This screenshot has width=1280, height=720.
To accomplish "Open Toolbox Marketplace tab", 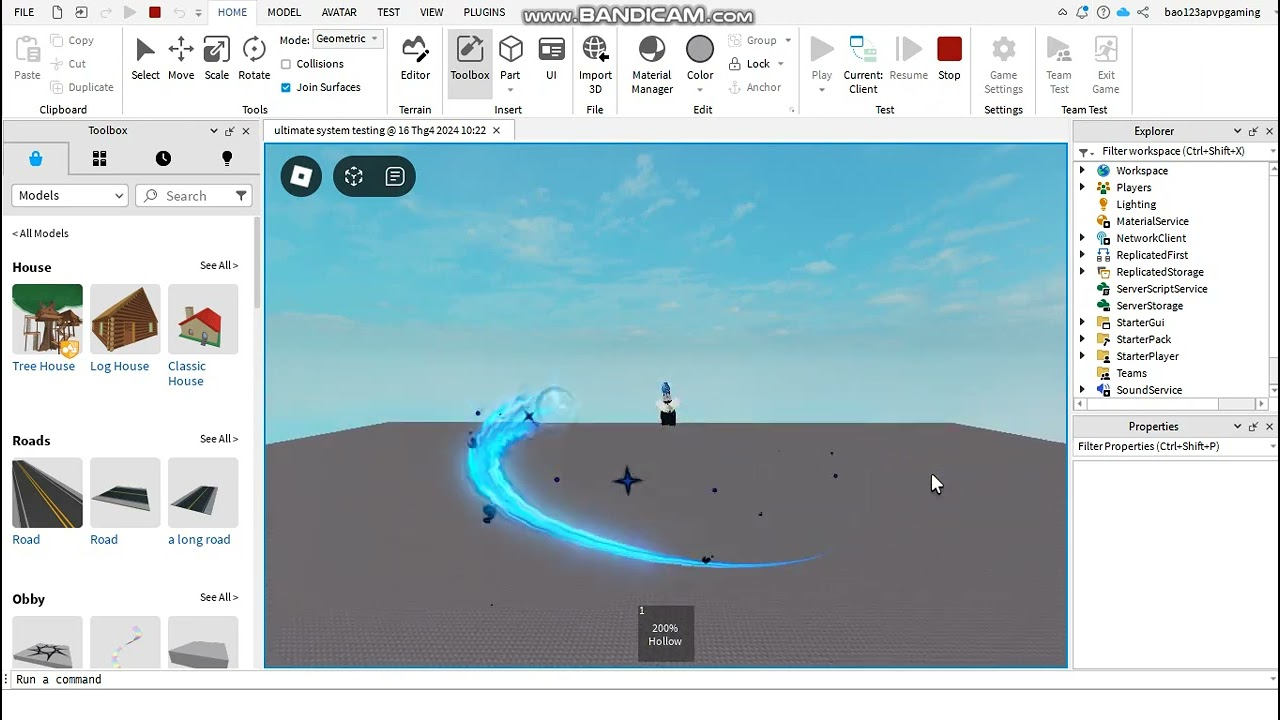I will (x=36, y=158).
